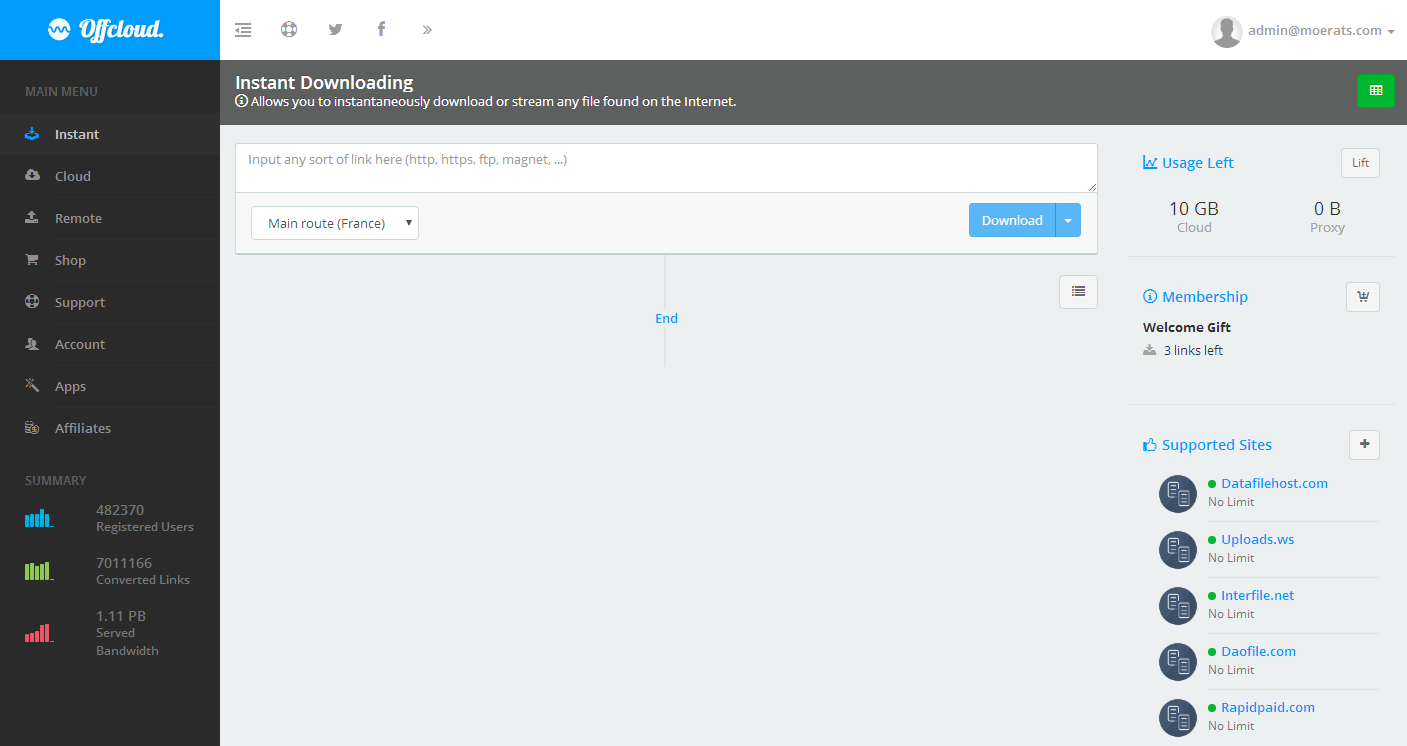Click the Remote upload icon in sidebar
The height and width of the screenshot is (746, 1407).
32,218
